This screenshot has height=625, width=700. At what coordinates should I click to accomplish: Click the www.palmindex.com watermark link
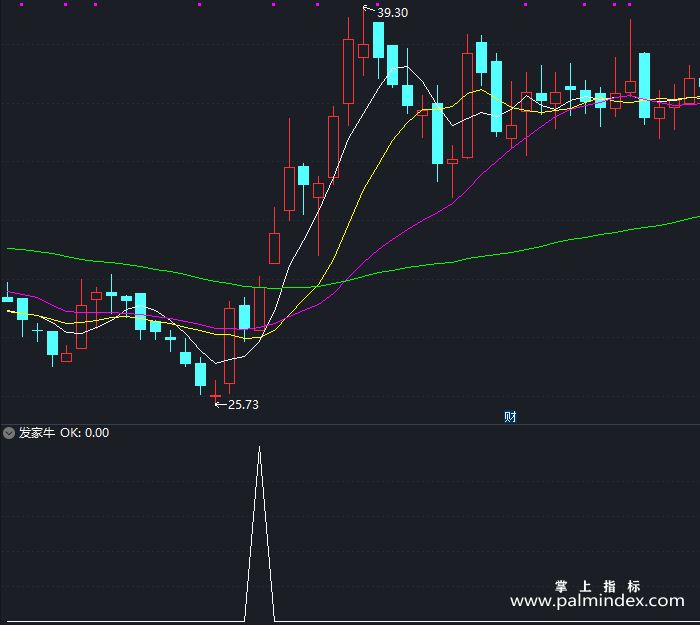pos(597,601)
